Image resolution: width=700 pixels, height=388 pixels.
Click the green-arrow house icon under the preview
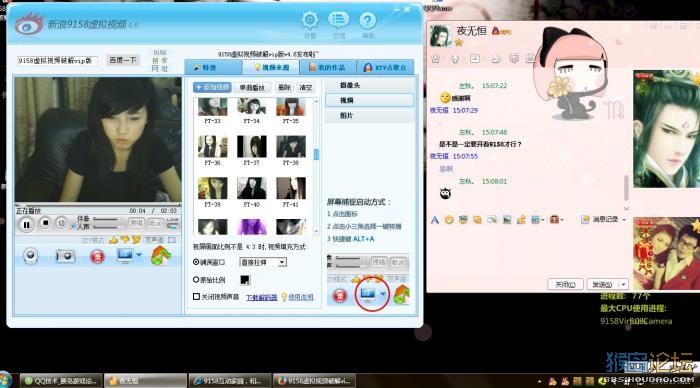coord(161,255)
